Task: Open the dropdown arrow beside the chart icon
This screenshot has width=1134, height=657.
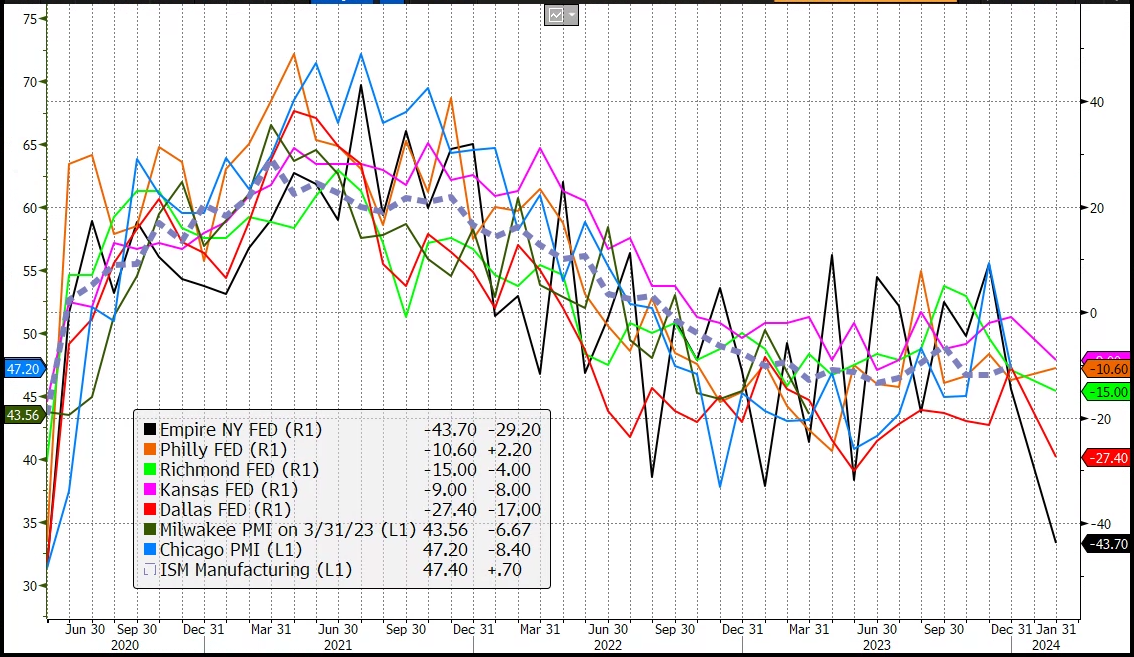Action: 571,15
